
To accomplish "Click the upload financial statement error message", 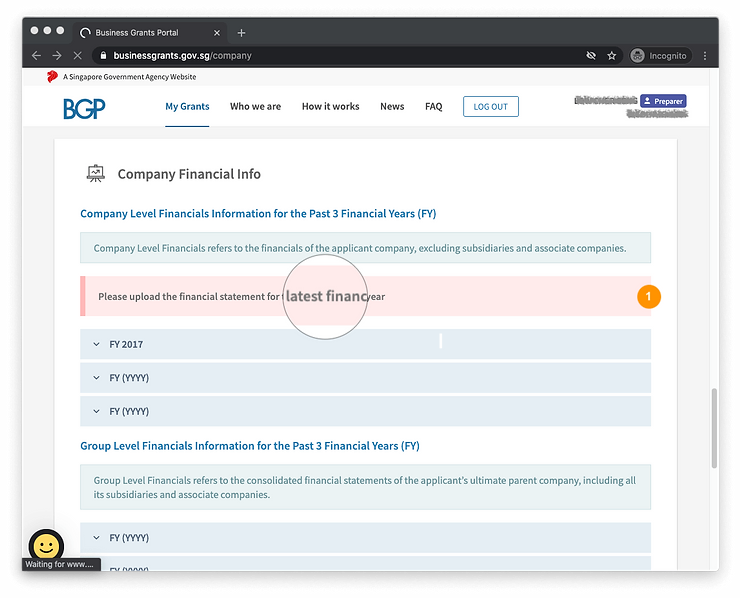I will coord(365,296).
